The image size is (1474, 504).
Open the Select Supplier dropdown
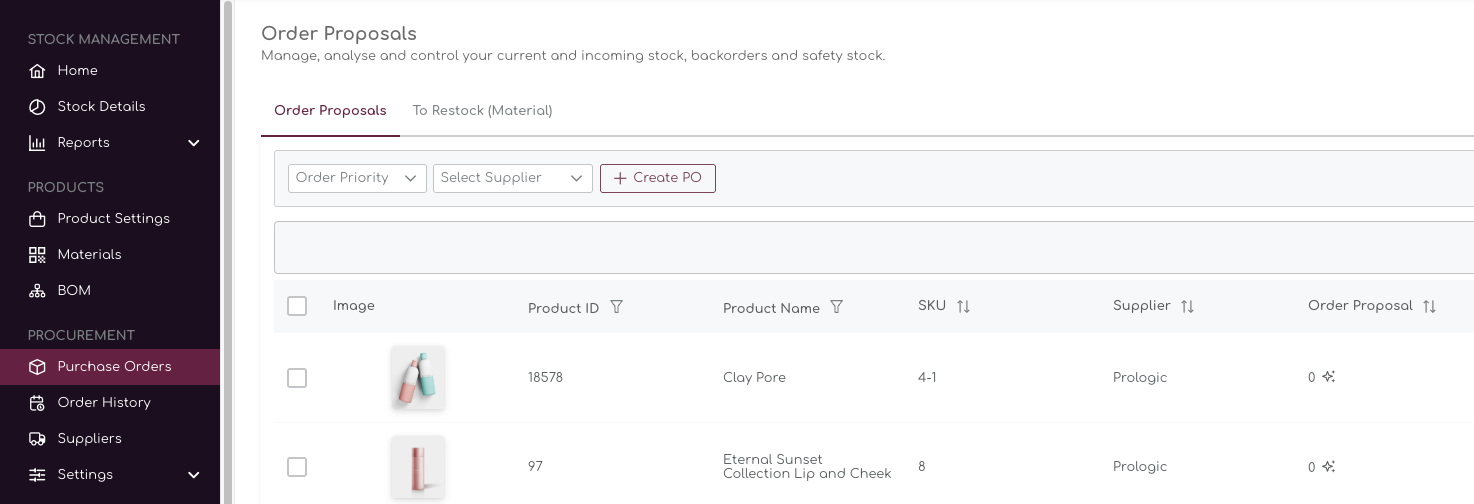[x=512, y=178]
